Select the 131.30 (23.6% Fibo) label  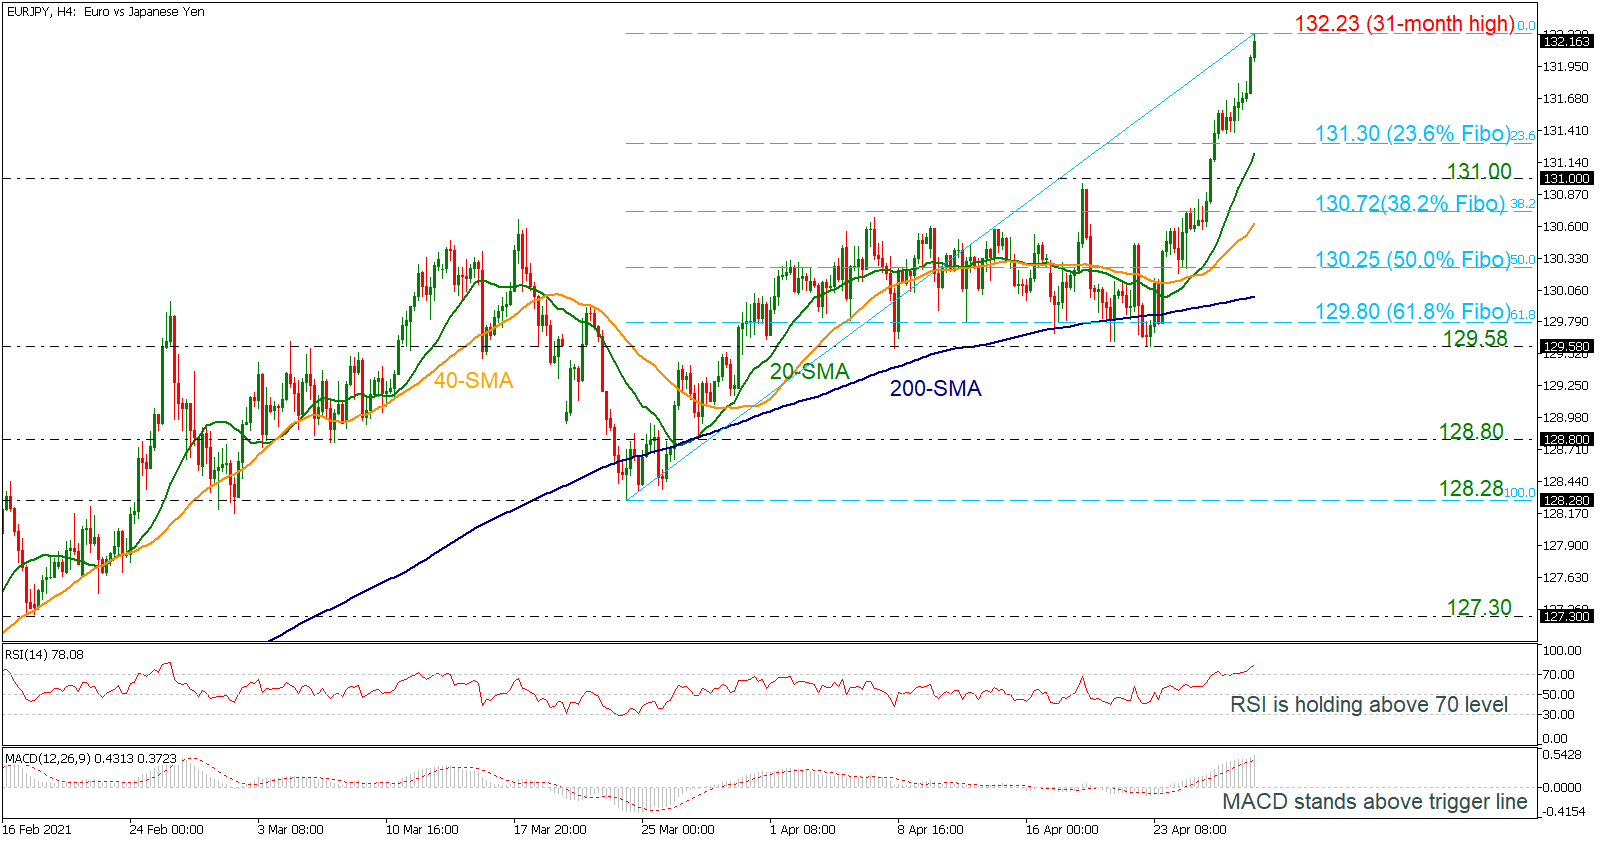point(1411,134)
